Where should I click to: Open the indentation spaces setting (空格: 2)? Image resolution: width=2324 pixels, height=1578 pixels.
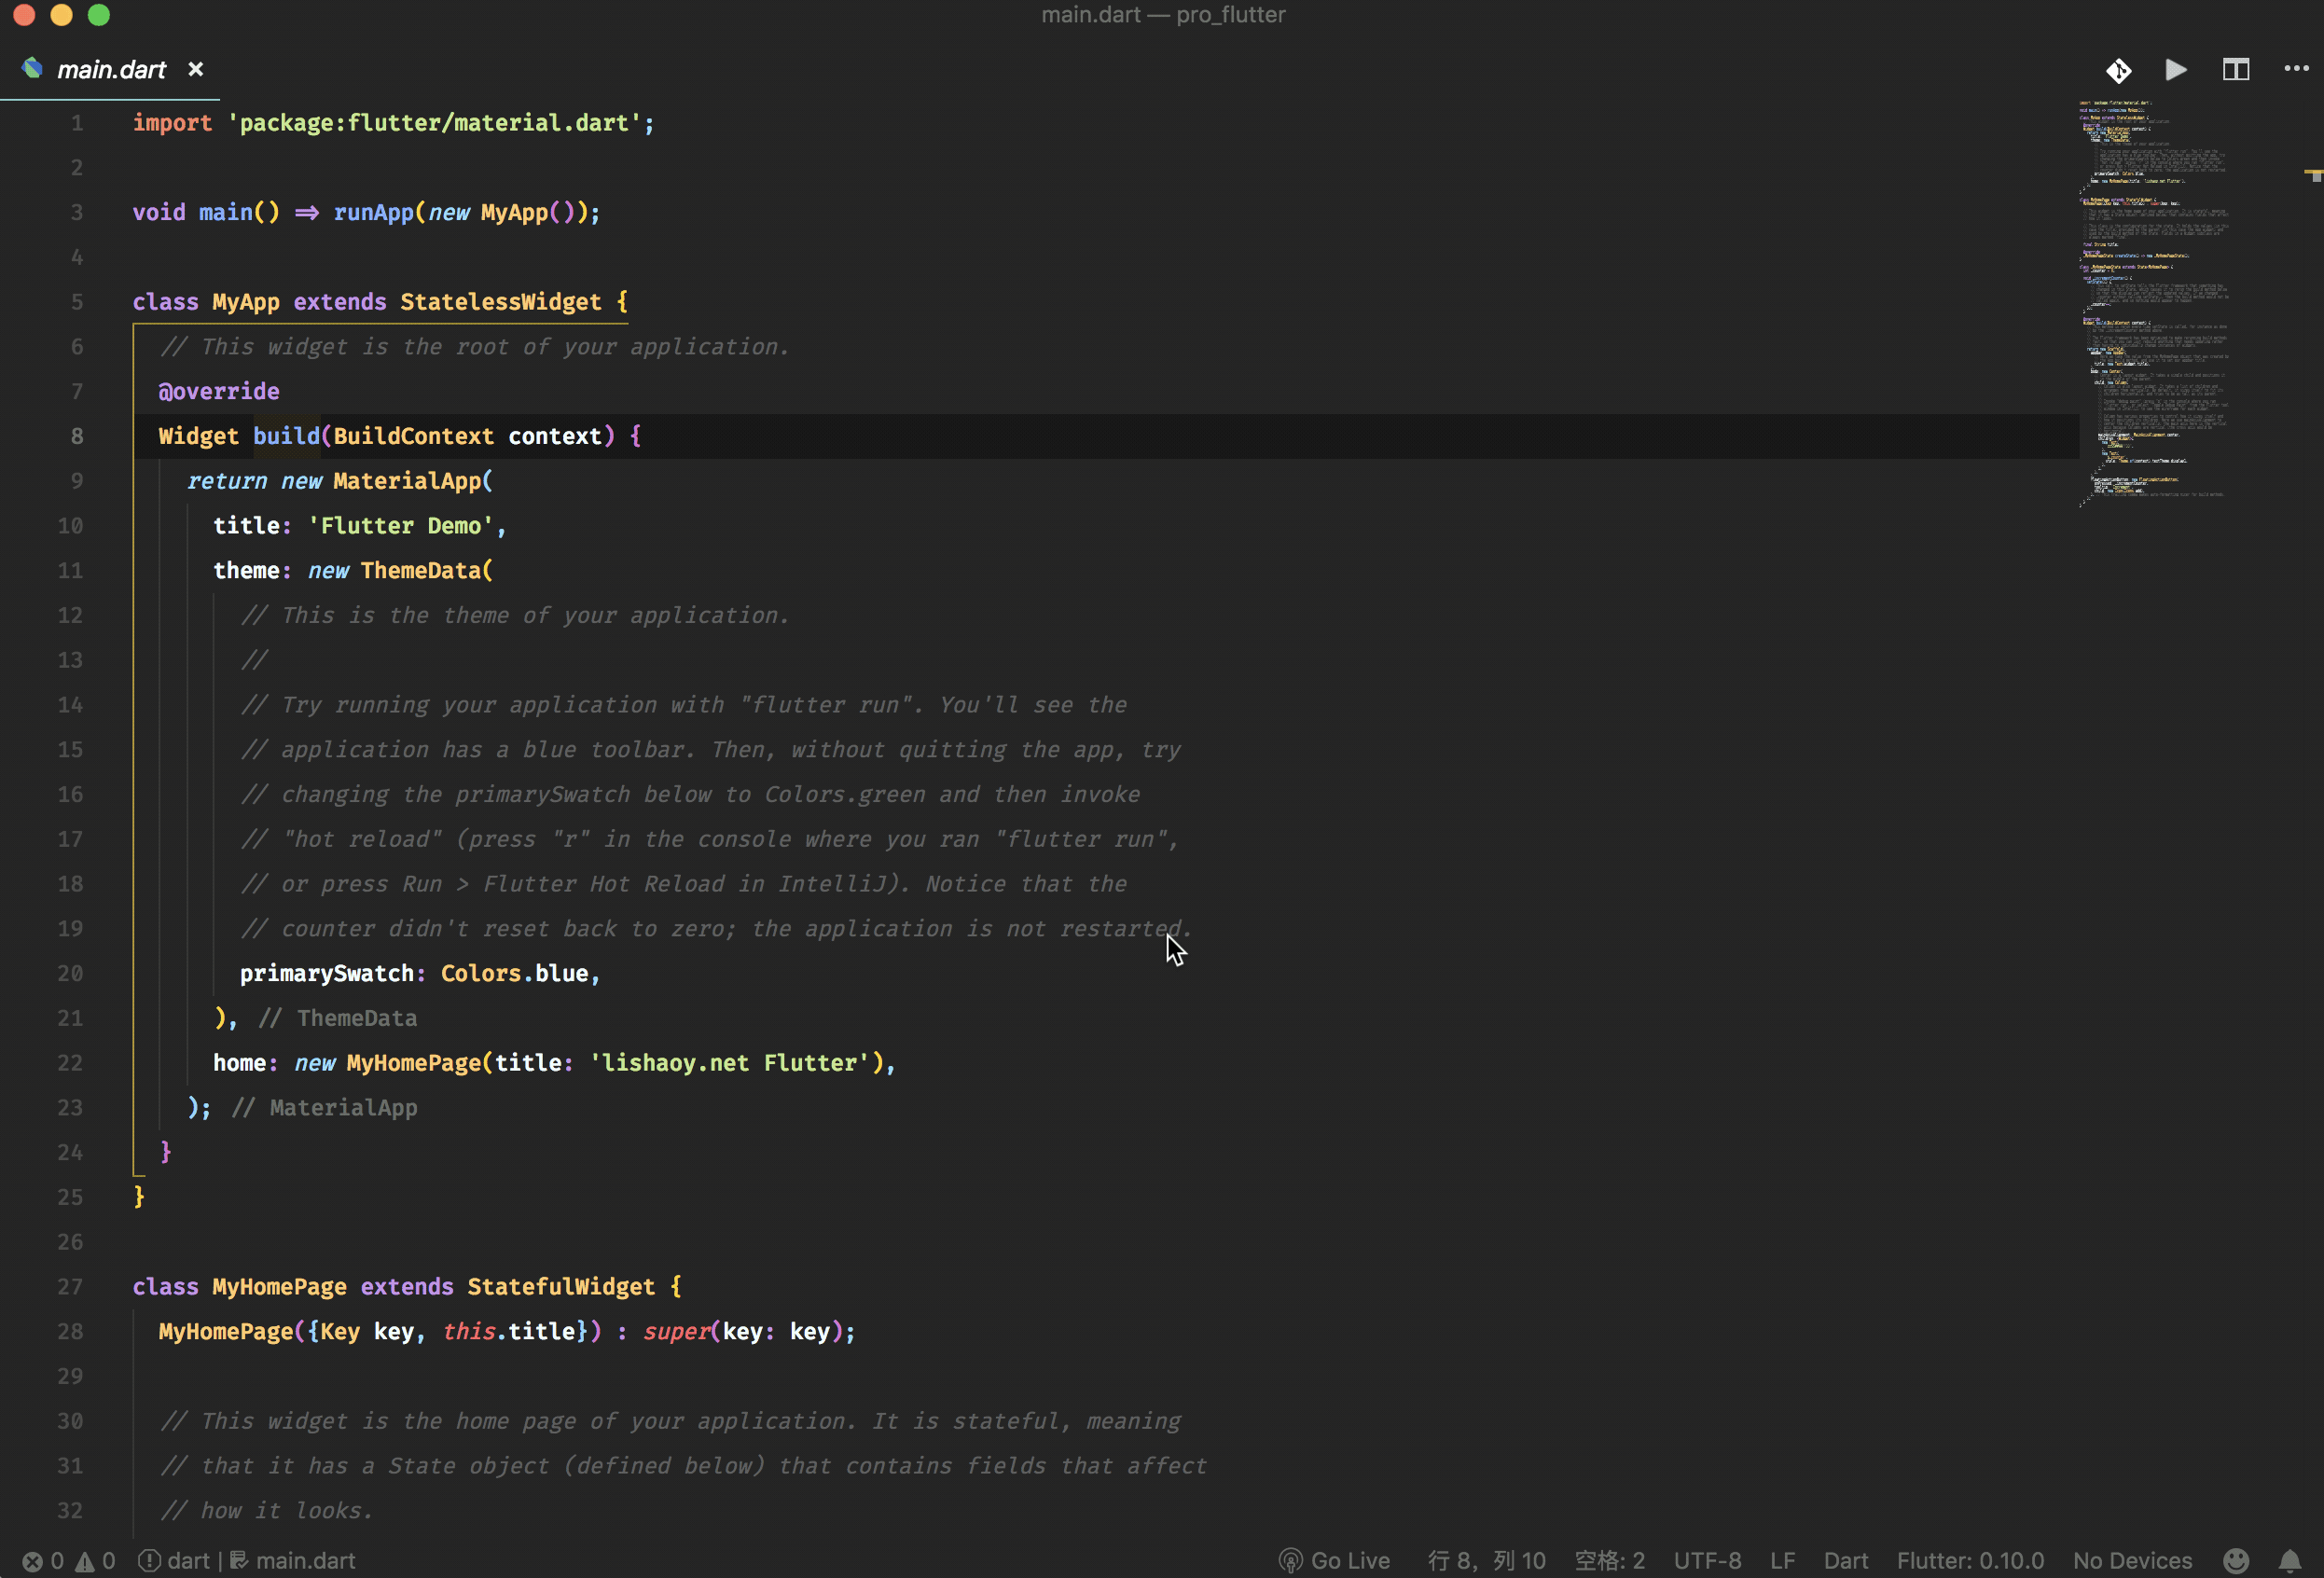click(x=1609, y=1560)
